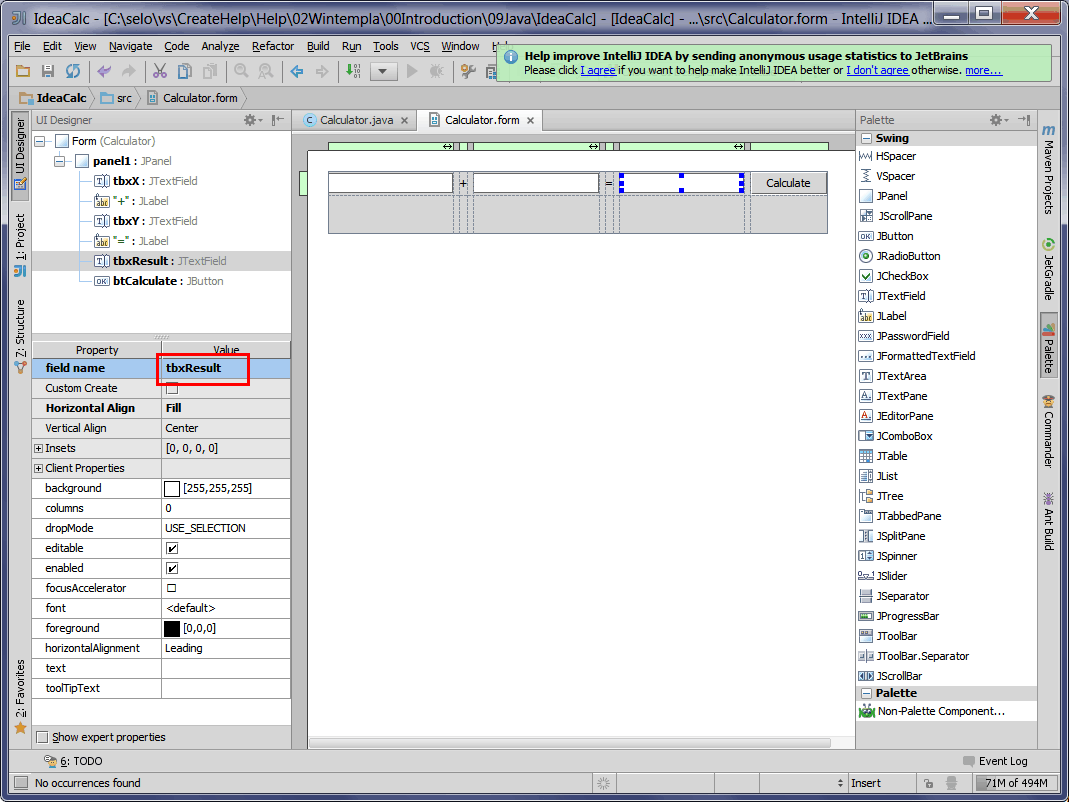This screenshot has width=1069, height=802.
Task: Open the Commander side tool window
Action: 1049,431
